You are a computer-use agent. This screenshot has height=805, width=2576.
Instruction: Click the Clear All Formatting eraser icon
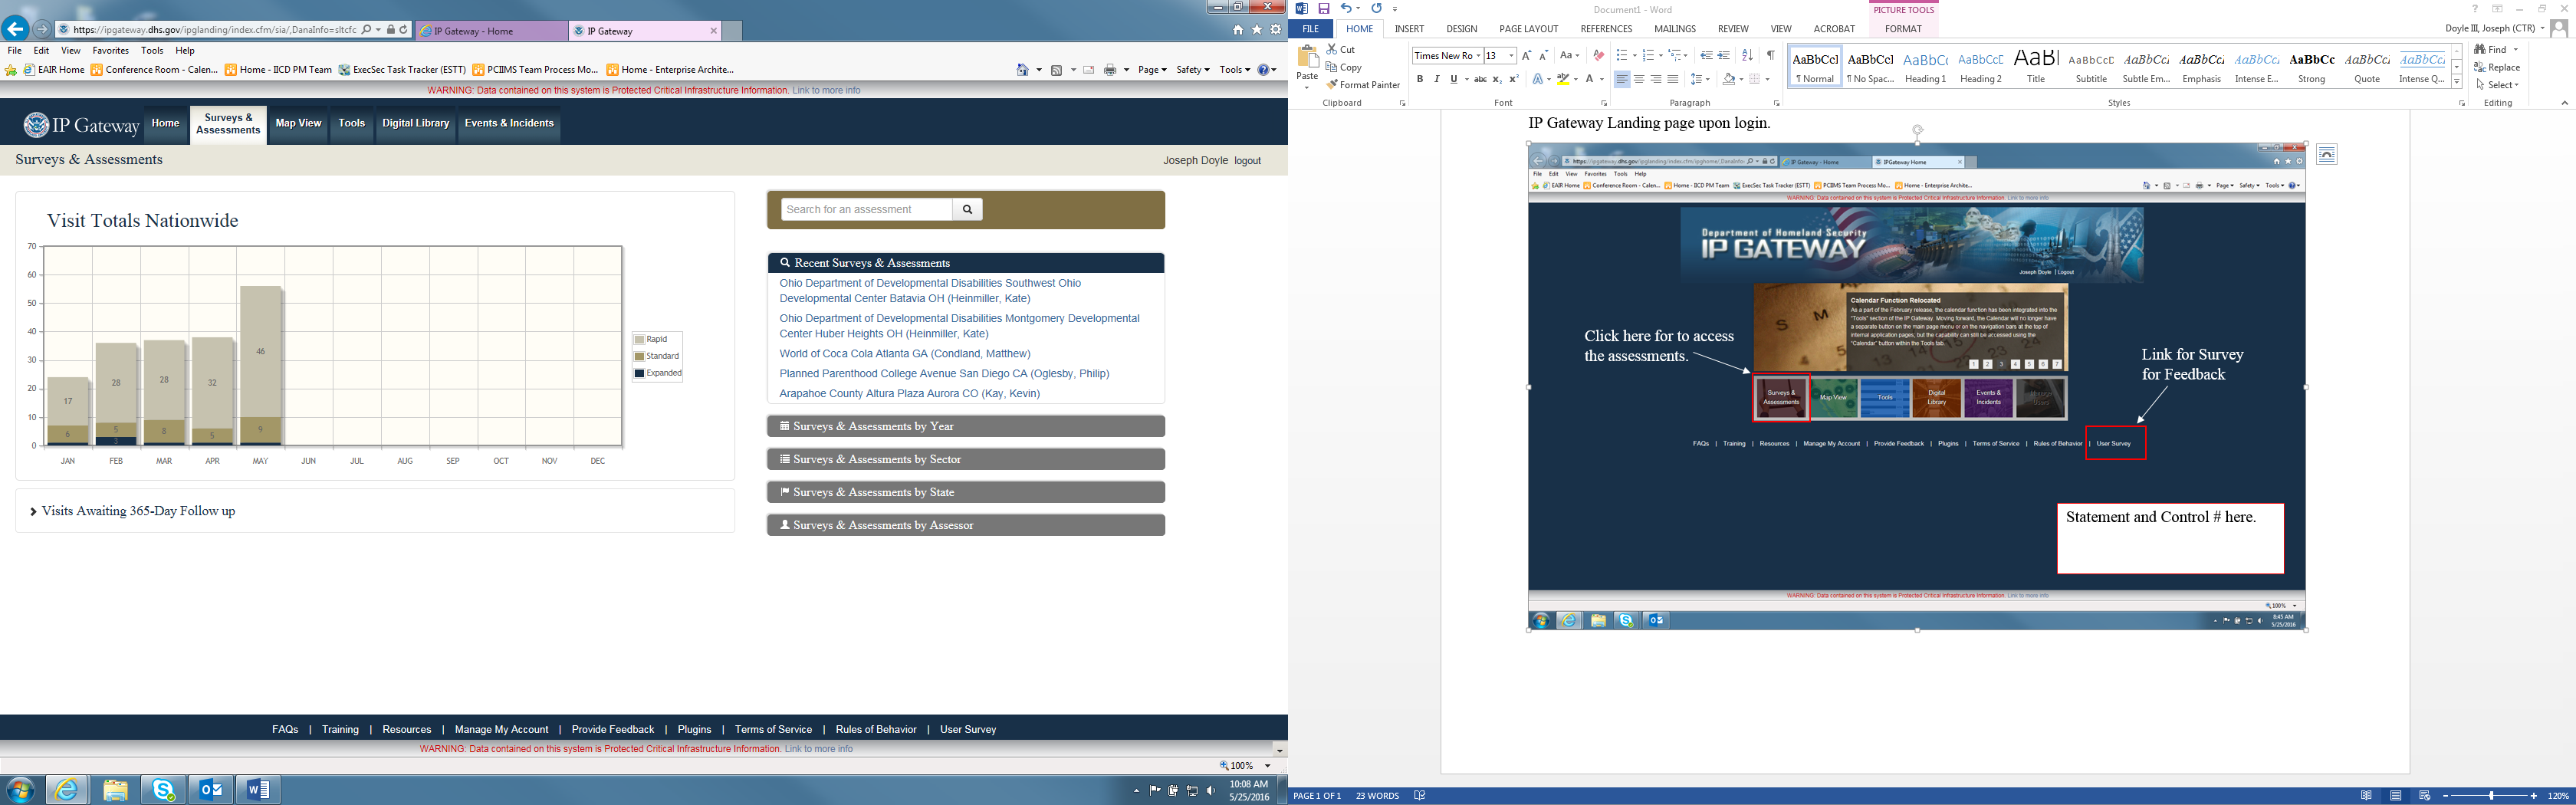(x=1598, y=56)
